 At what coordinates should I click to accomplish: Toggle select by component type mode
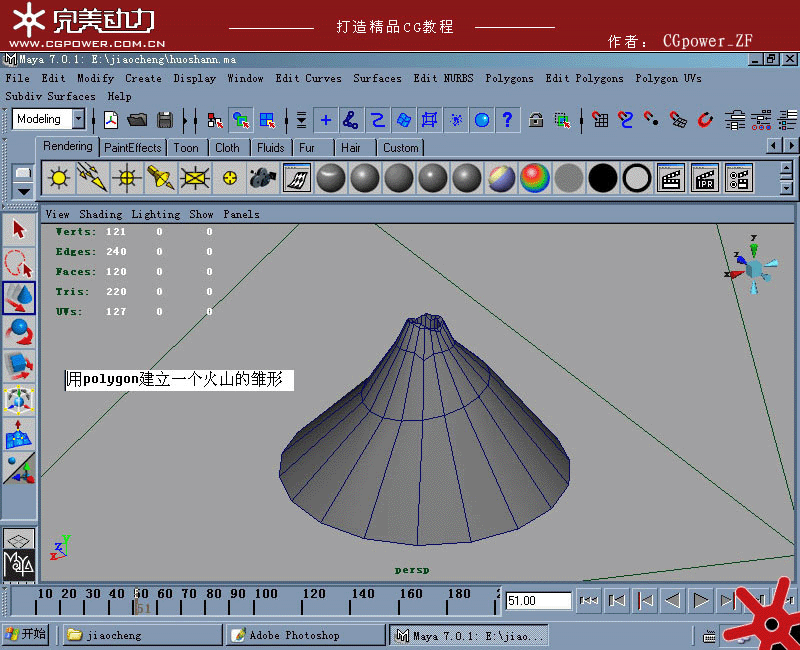click(x=267, y=120)
